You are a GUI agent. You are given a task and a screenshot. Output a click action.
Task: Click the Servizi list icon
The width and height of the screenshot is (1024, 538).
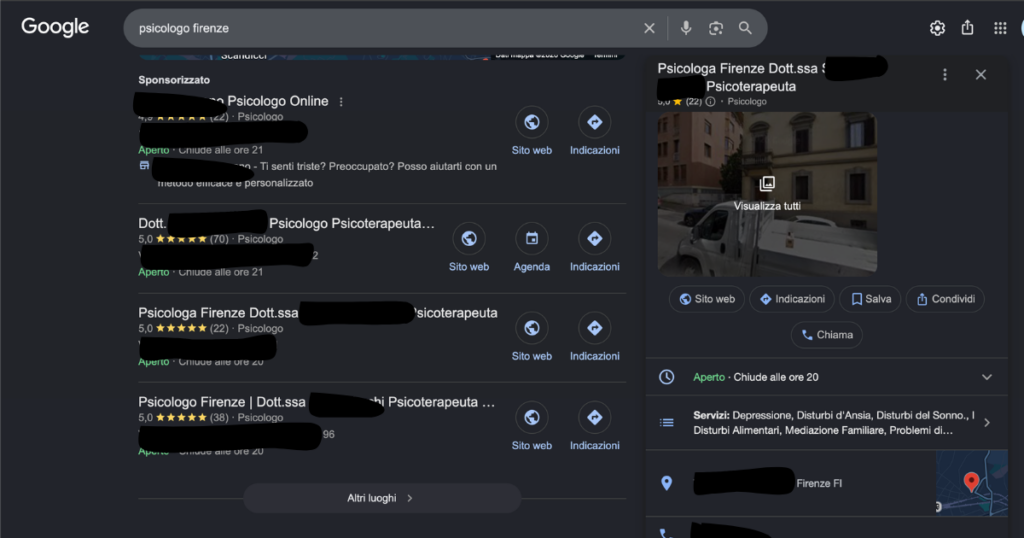[x=666, y=422]
